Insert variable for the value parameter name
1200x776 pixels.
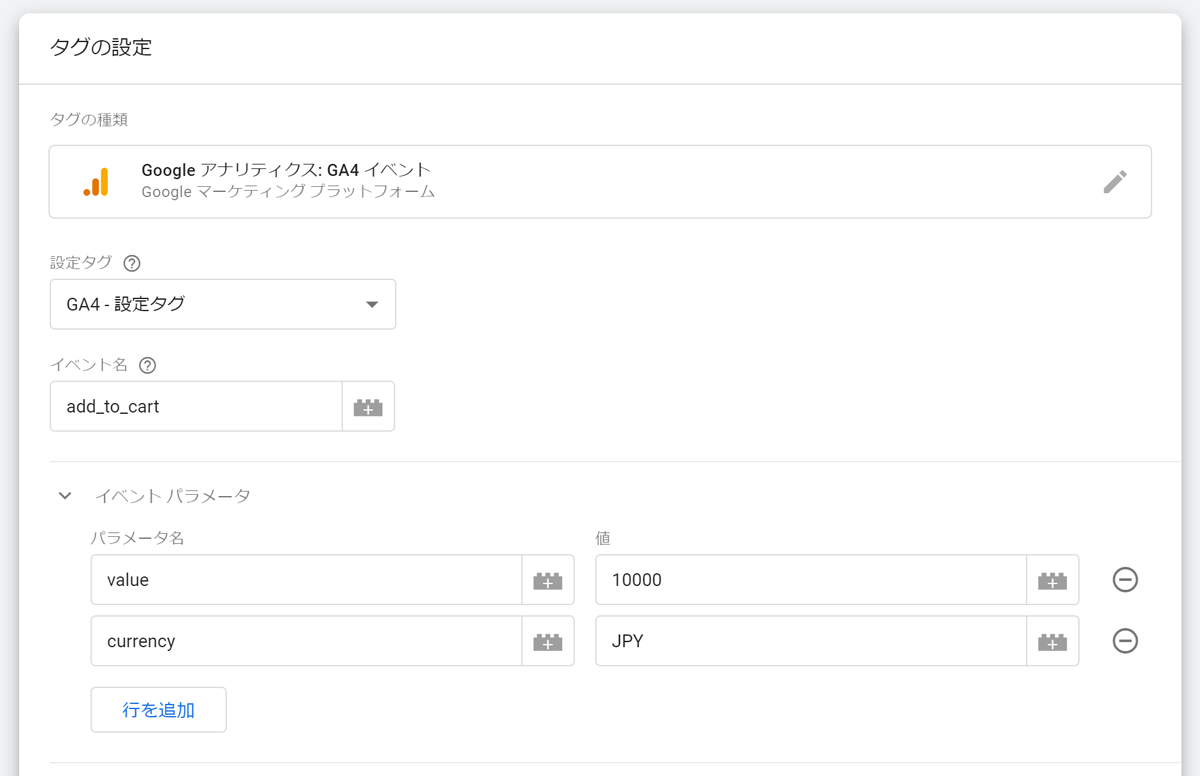click(547, 580)
